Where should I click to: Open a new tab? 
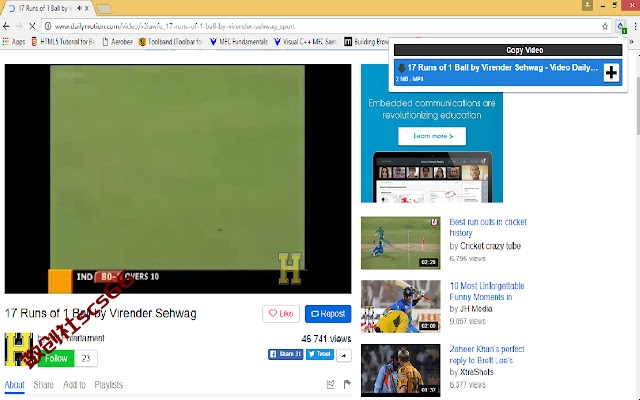click(x=104, y=9)
